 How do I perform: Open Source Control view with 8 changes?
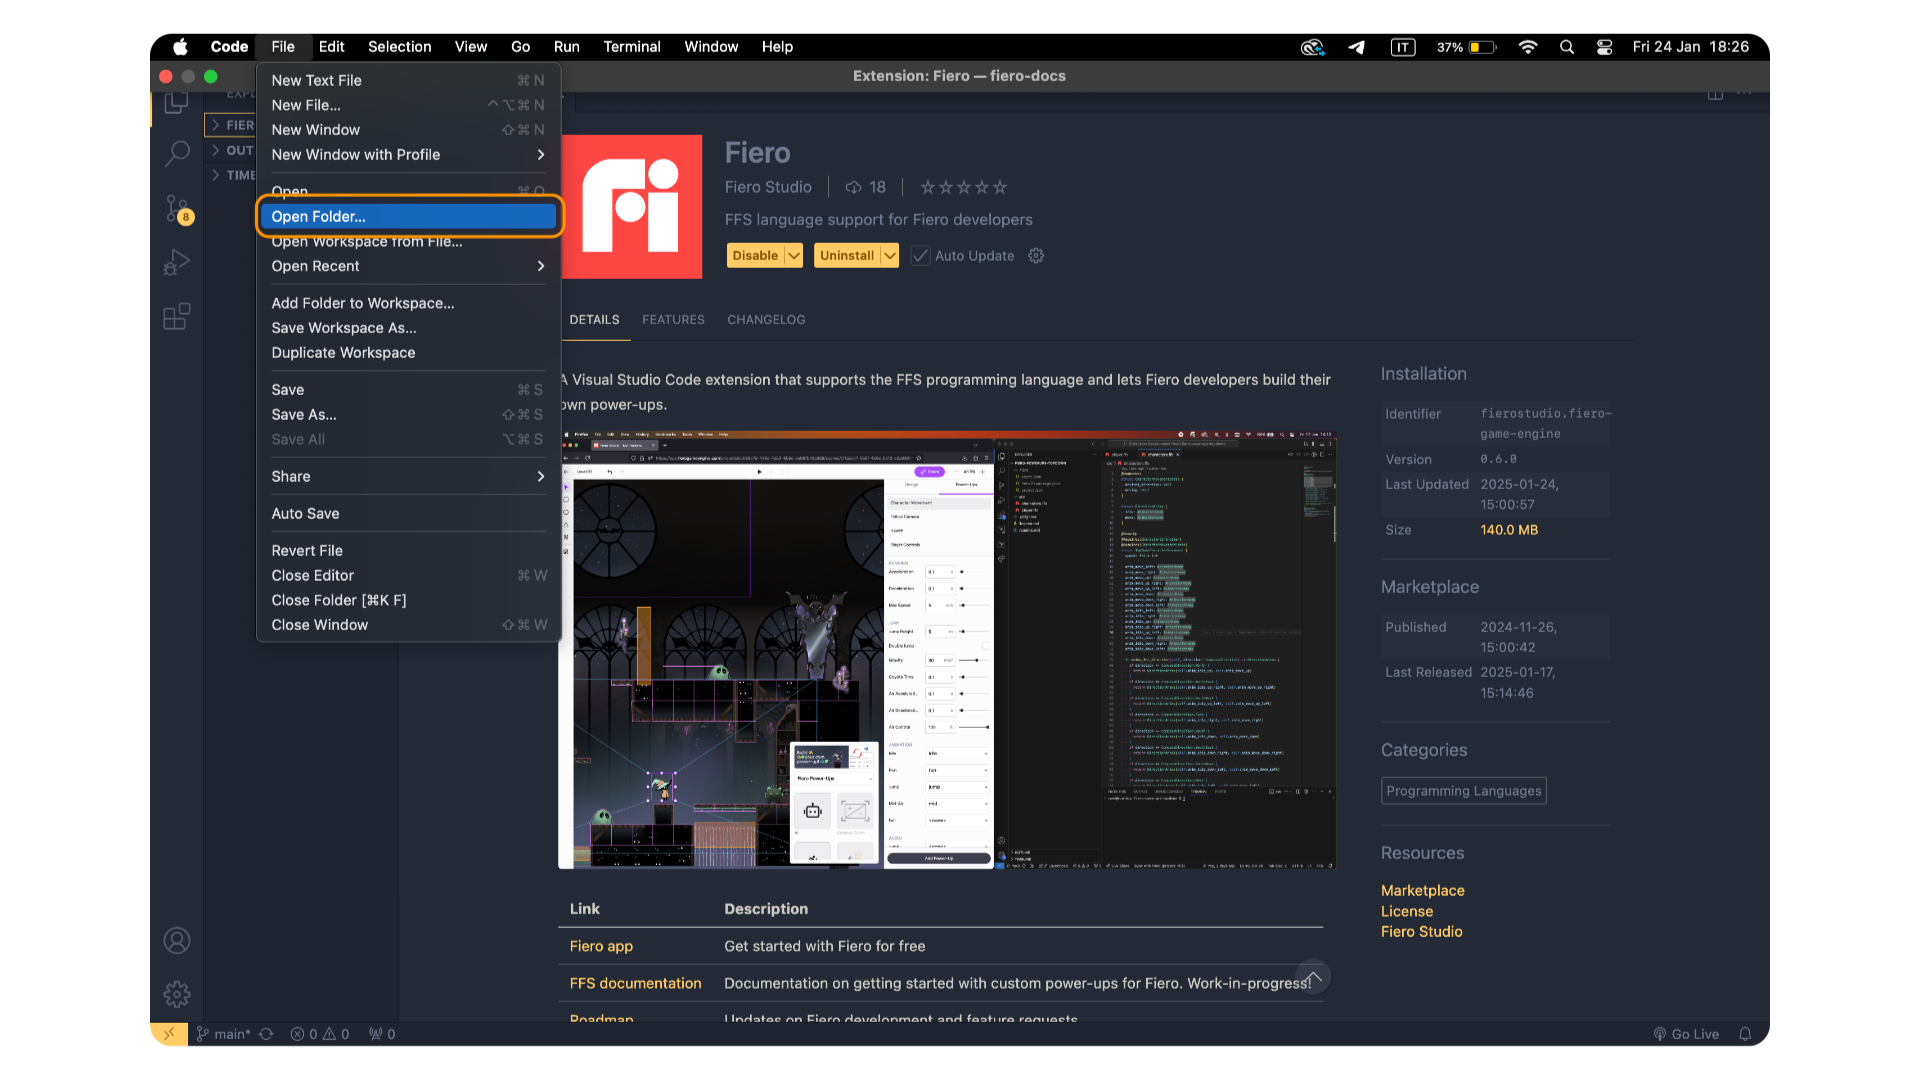point(177,209)
